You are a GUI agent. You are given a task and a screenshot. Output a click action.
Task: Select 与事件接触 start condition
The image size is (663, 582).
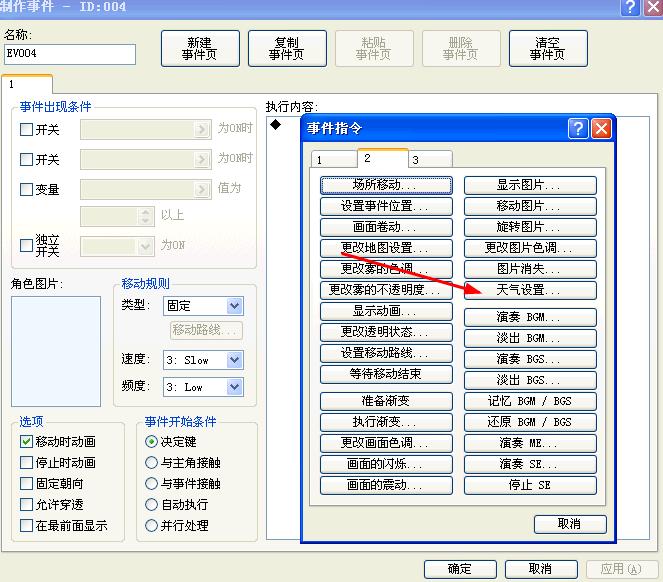pos(151,483)
